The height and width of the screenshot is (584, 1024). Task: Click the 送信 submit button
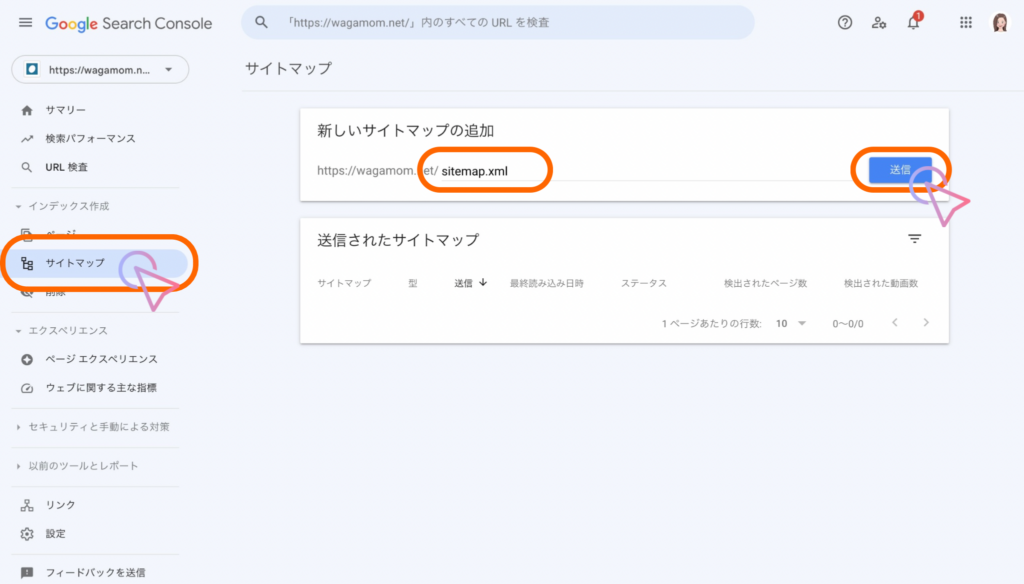pyautogui.click(x=899, y=170)
